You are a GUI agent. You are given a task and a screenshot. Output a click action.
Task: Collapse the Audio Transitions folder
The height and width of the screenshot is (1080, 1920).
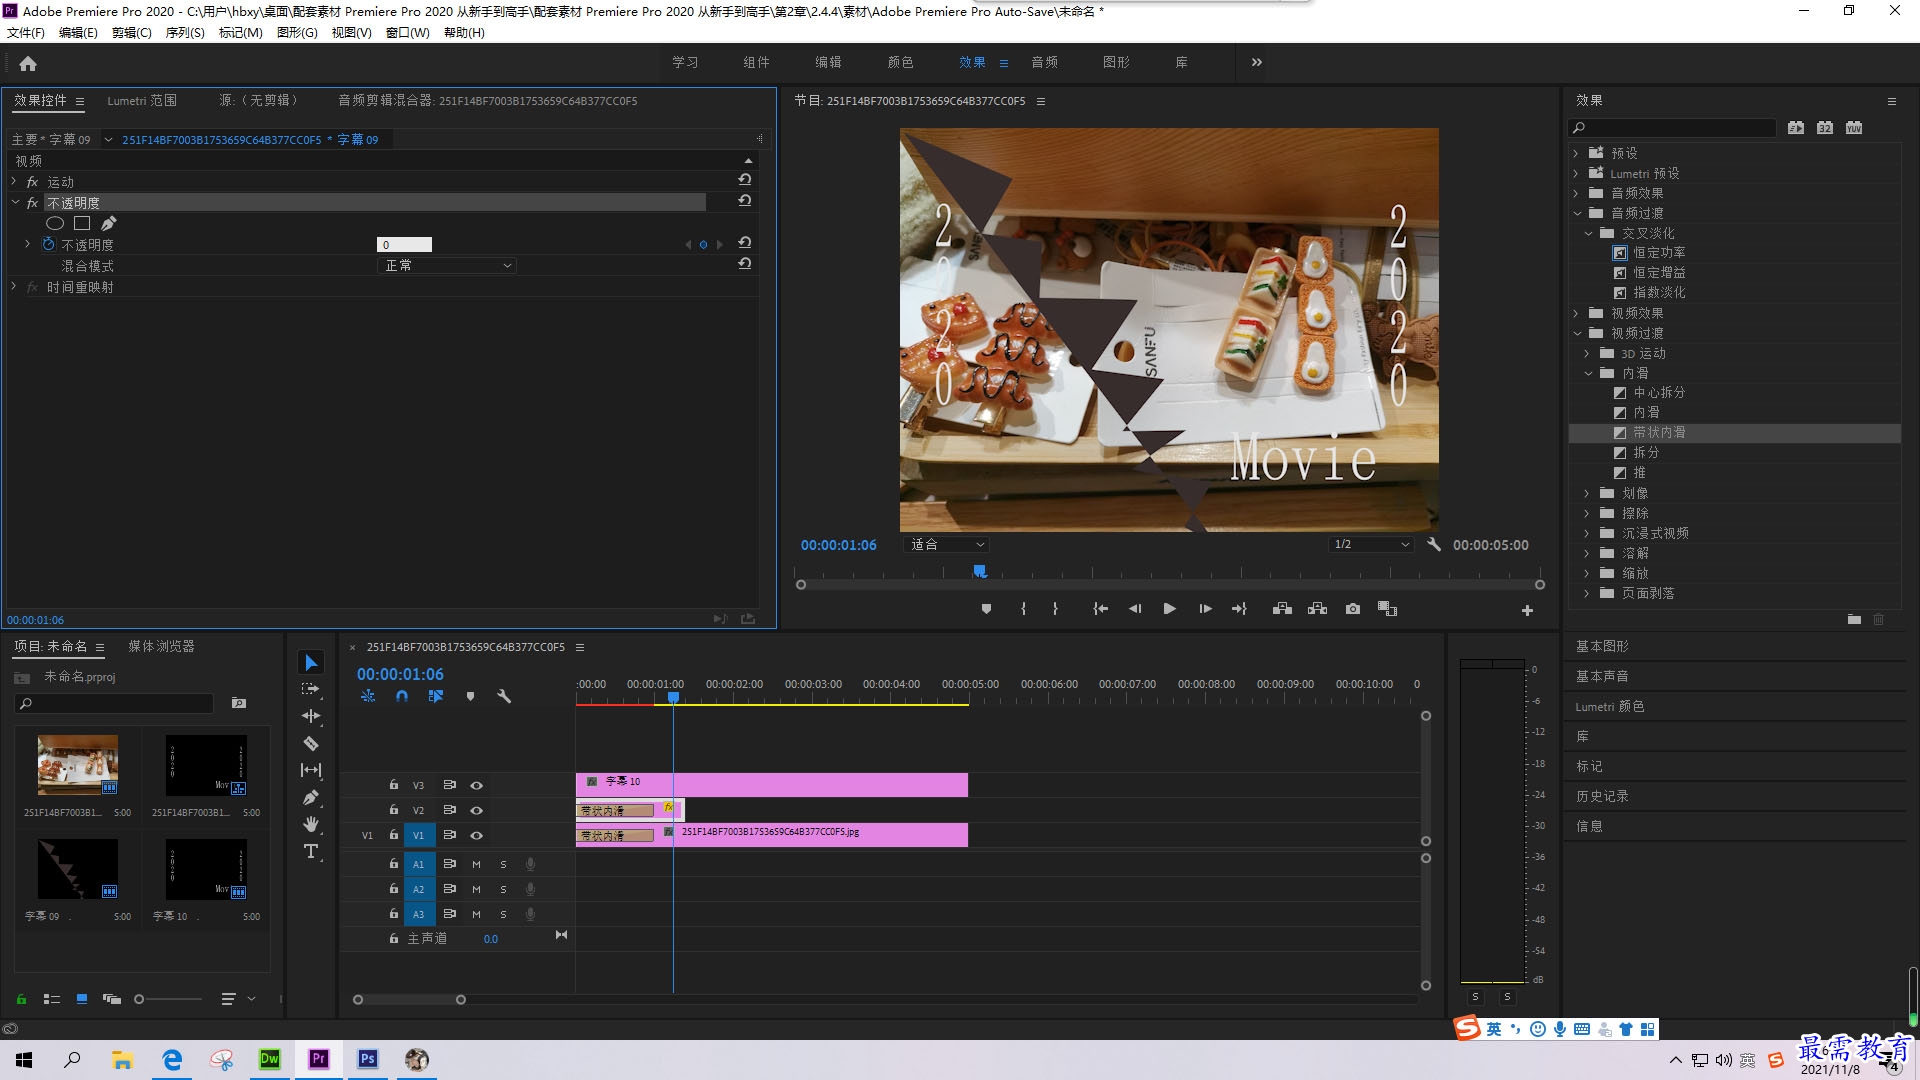coord(1576,213)
